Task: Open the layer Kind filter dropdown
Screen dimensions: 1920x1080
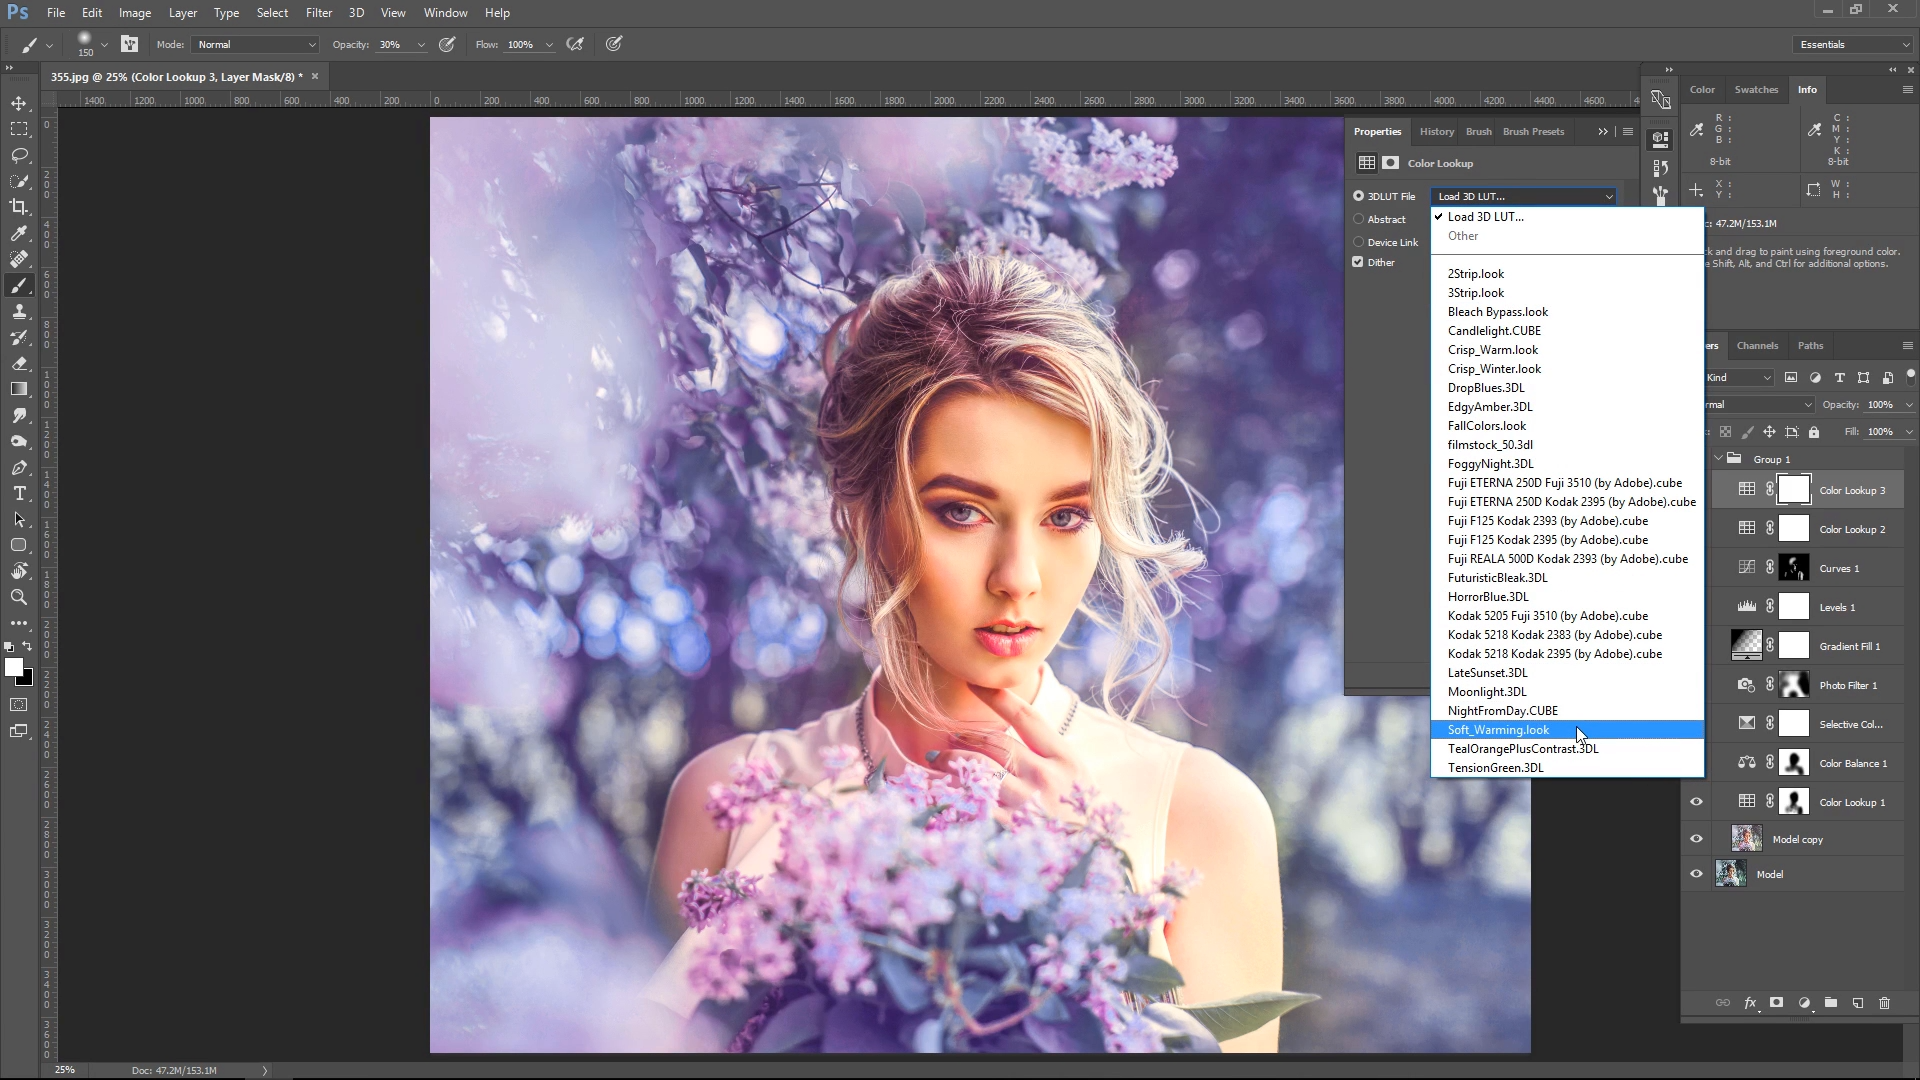Action: (1738, 377)
